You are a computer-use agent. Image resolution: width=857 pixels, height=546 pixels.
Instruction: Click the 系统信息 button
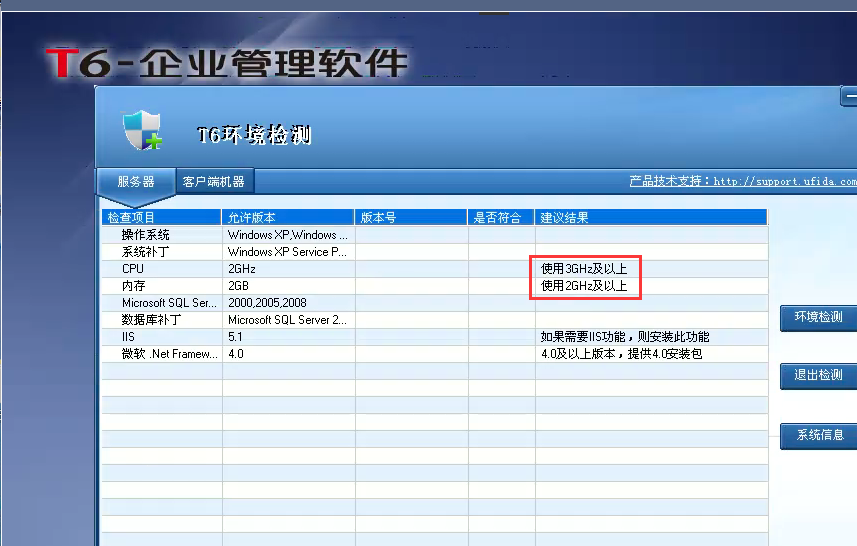pos(818,435)
